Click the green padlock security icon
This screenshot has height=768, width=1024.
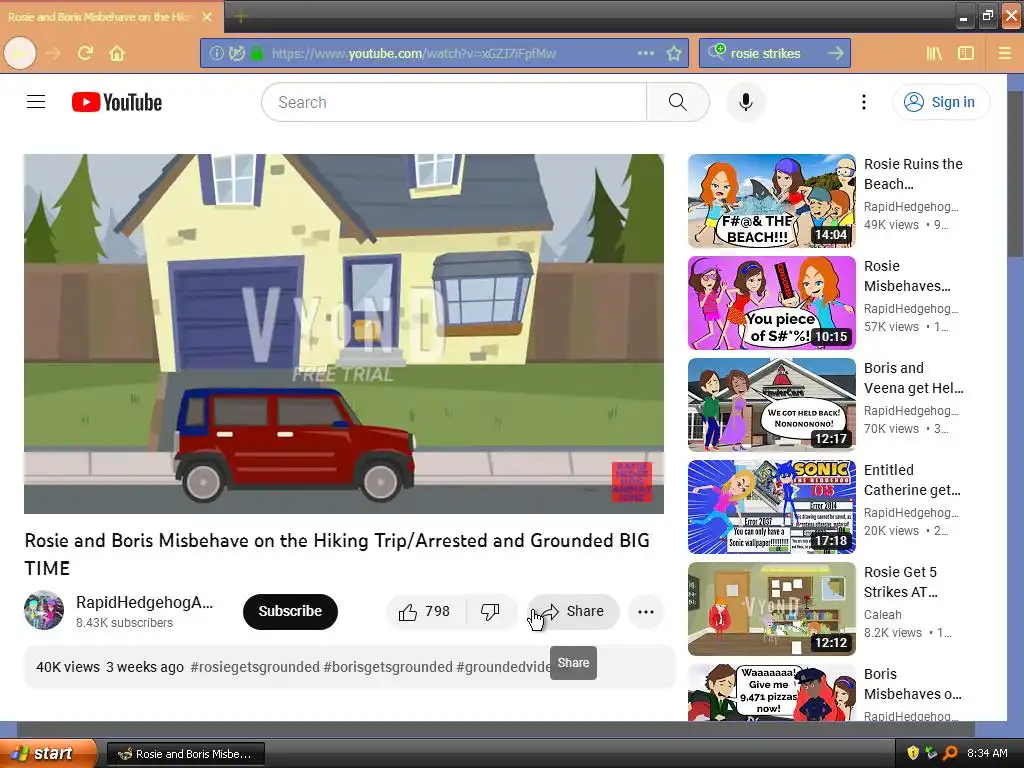[x=257, y=53]
